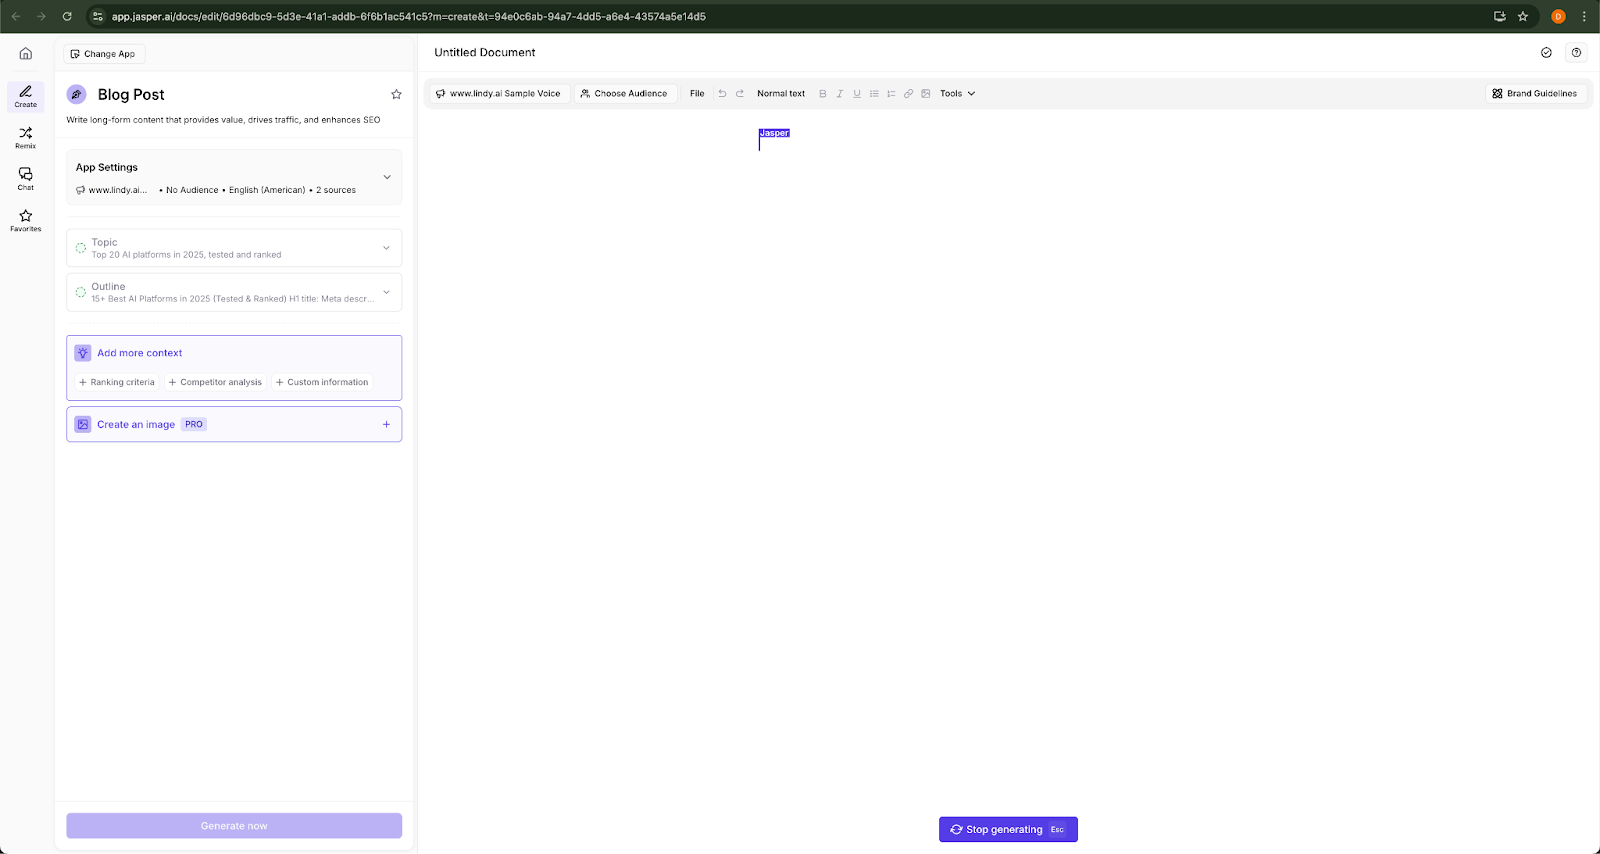The height and width of the screenshot is (854, 1600).
Task: Click the 2 sources text
Action: coord(336,190)
